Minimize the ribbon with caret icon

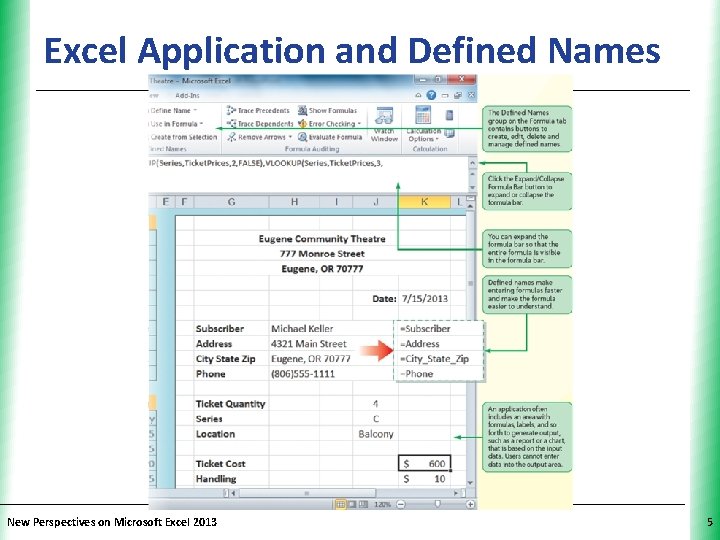(418, 96)
